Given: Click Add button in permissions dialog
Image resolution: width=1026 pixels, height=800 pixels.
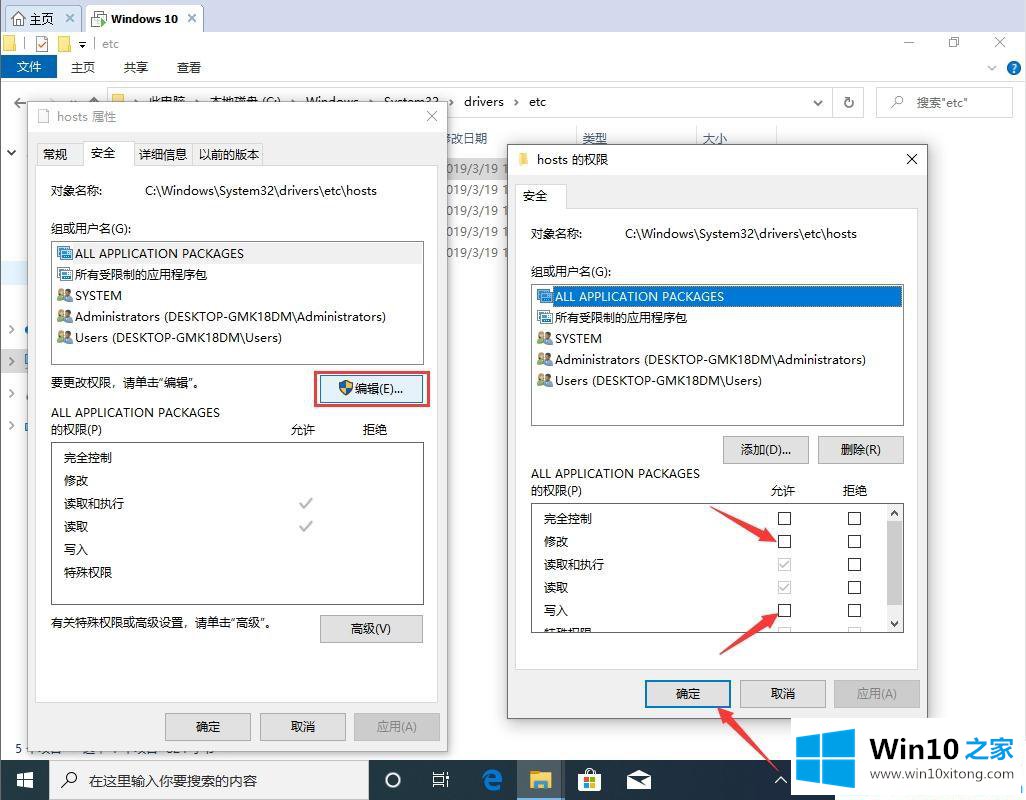Looking at the screenshot, I should pos(766,450).
